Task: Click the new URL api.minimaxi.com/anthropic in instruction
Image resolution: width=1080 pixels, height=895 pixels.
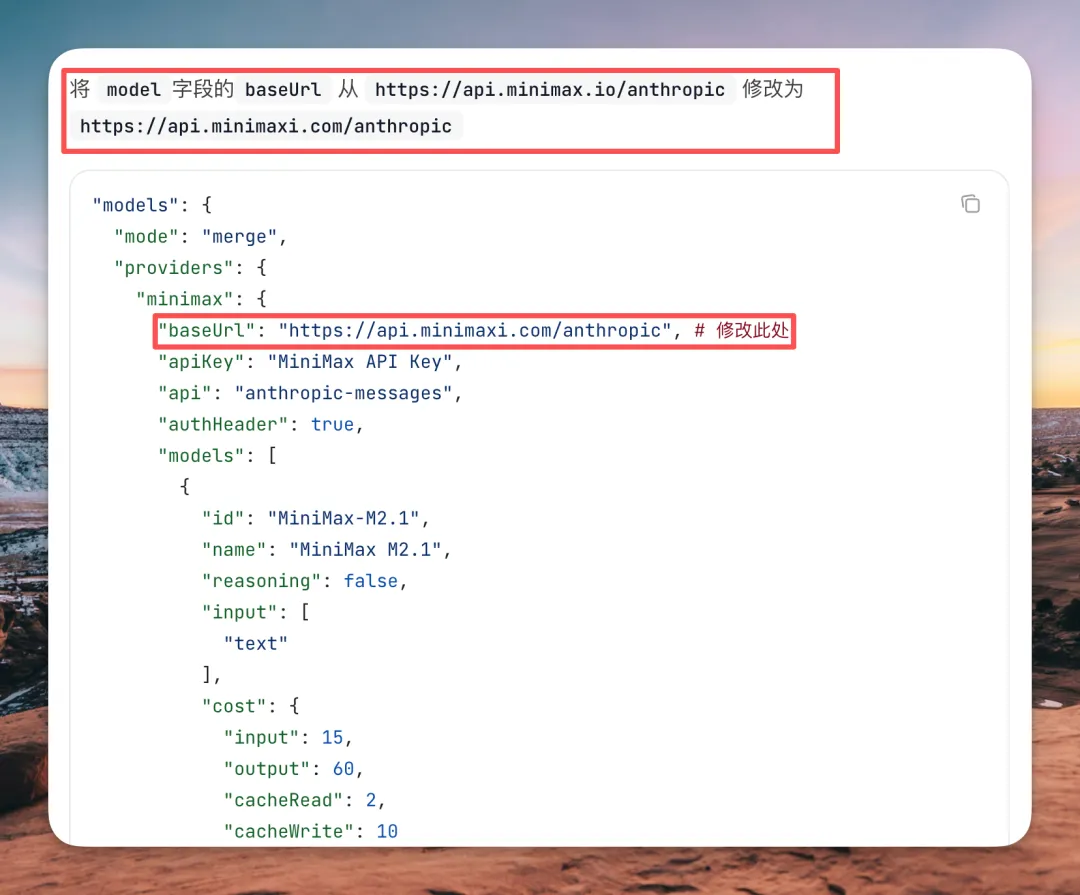Action: coord(266,127)
